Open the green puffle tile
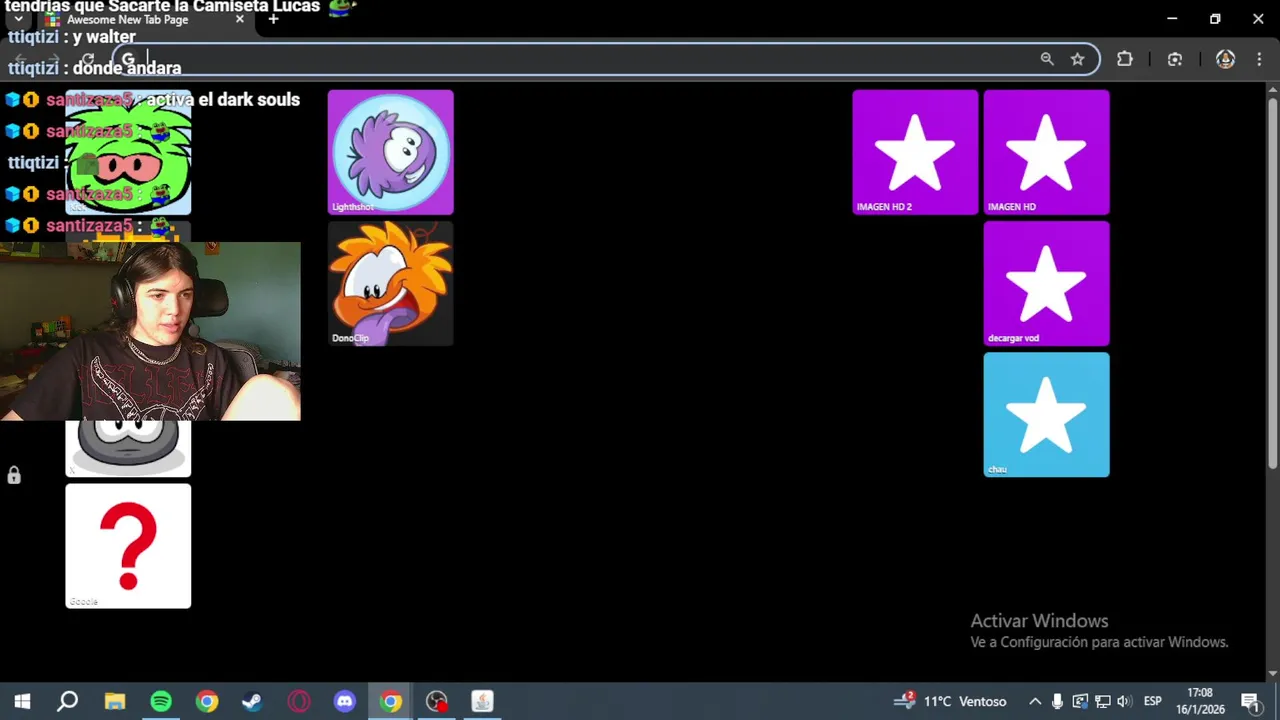 click(128, 152)
